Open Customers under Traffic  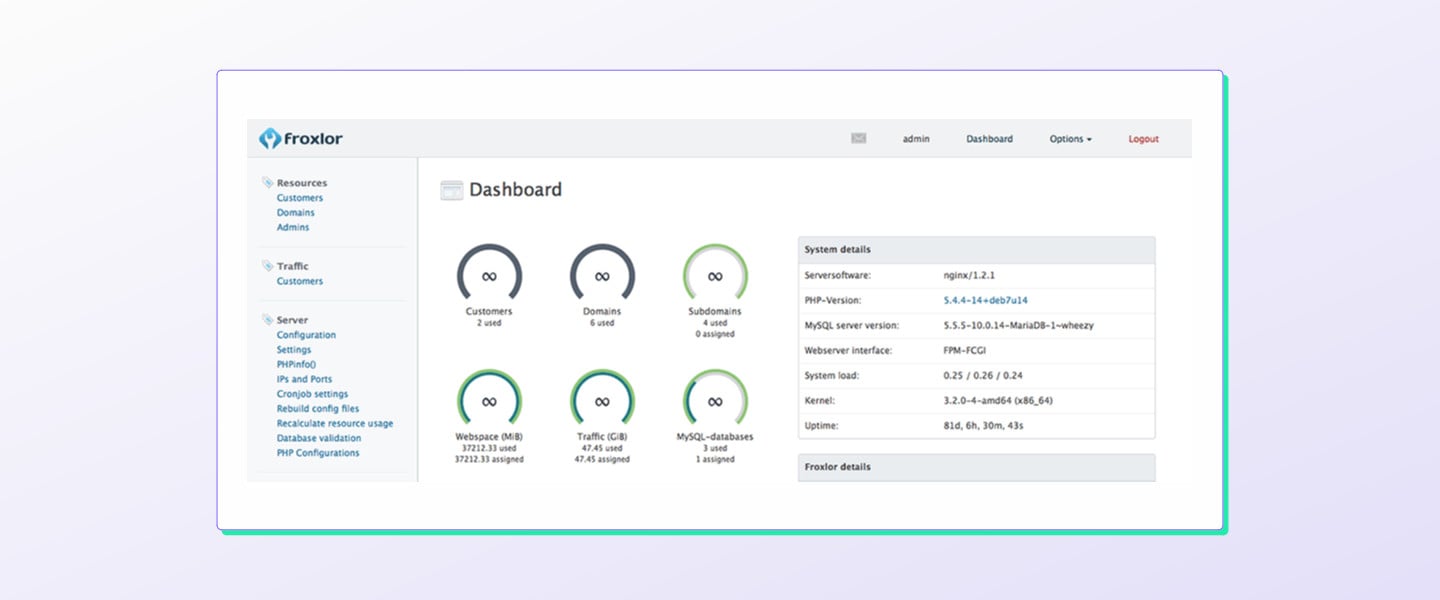click(300, 281)
